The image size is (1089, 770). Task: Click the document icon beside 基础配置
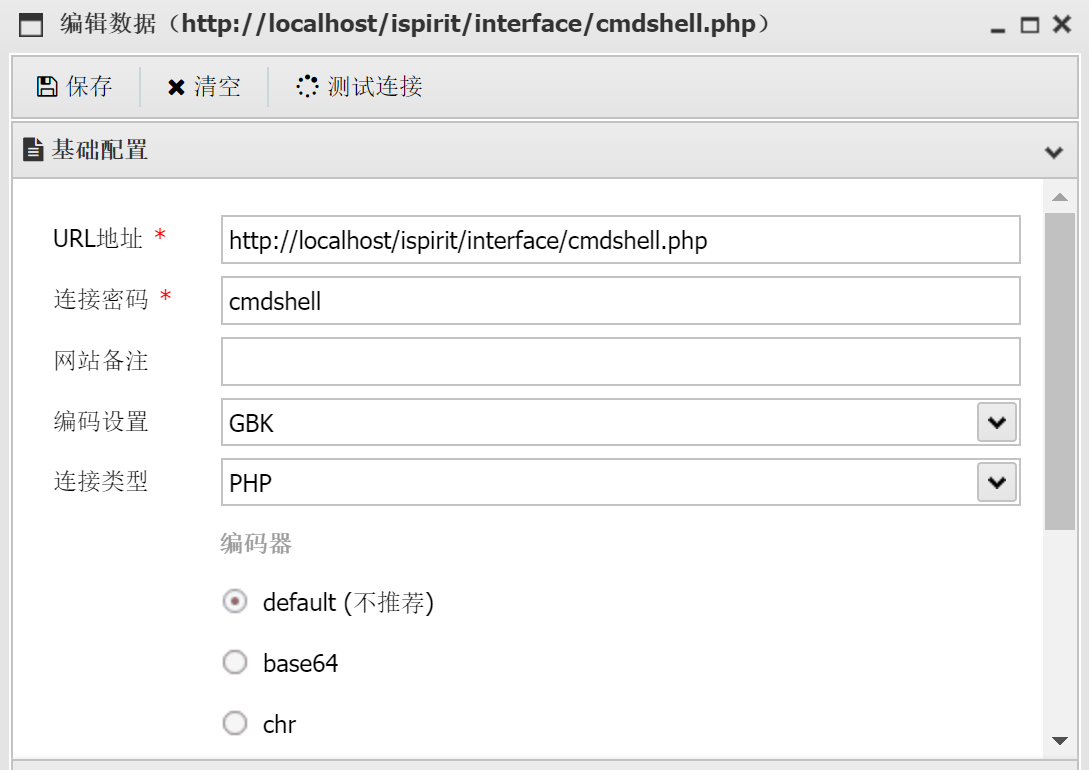(34, 151)
